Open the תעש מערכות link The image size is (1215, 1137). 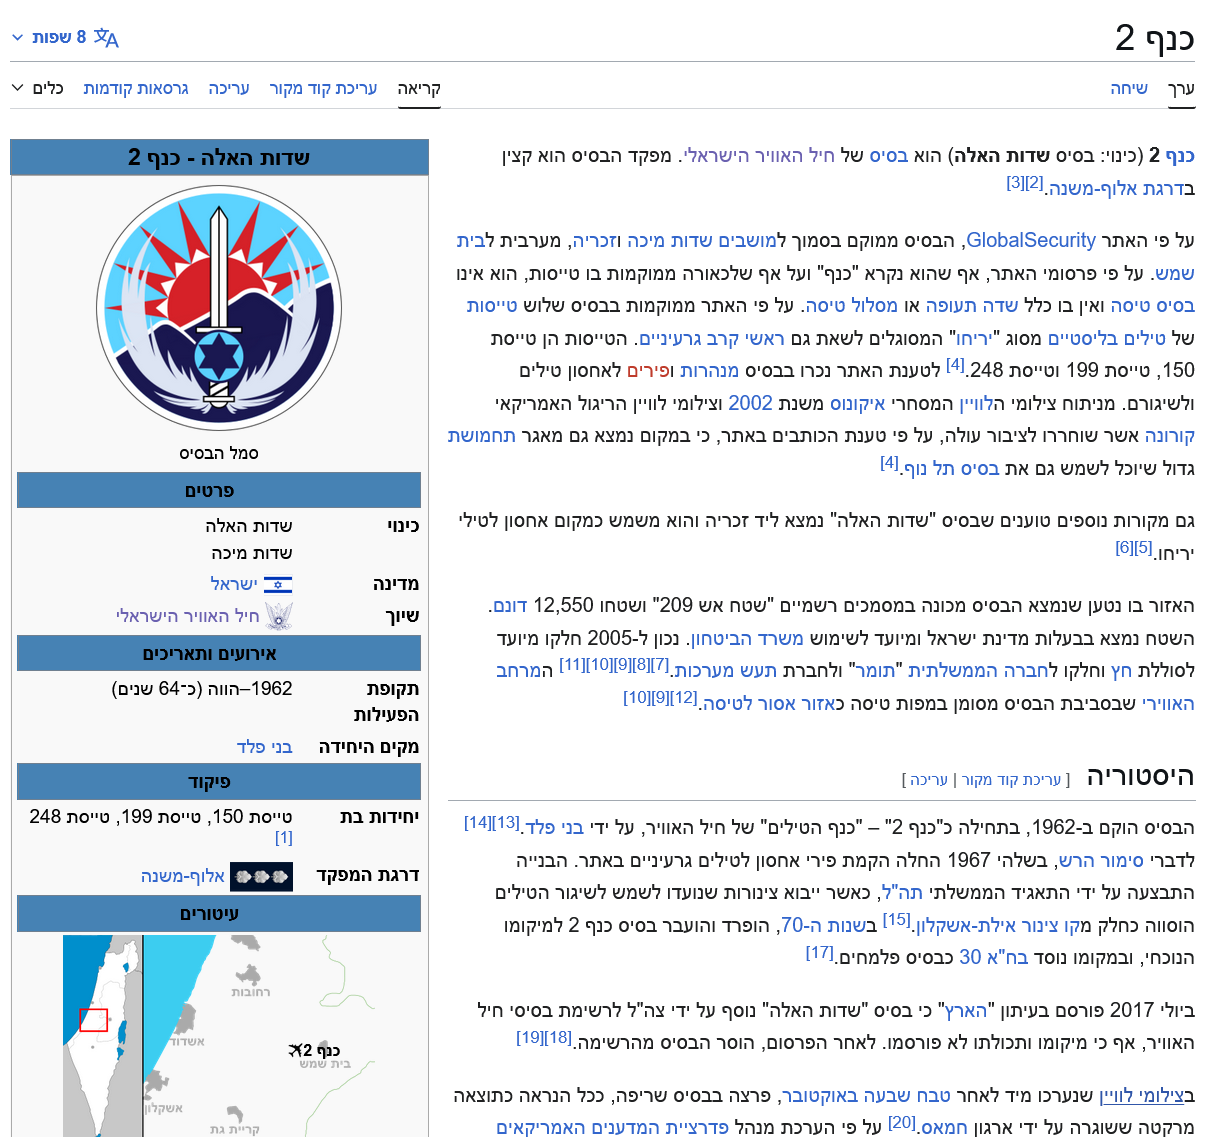[x=726, y=671]
